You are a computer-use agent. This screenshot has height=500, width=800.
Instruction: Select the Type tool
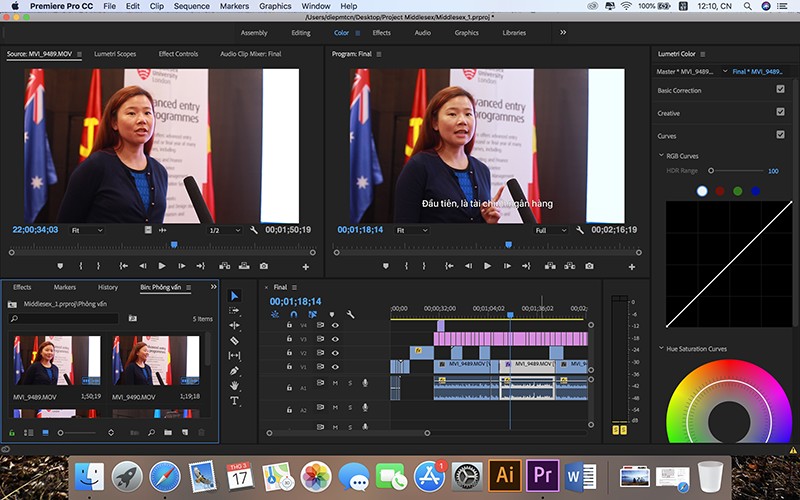point(234,401)
